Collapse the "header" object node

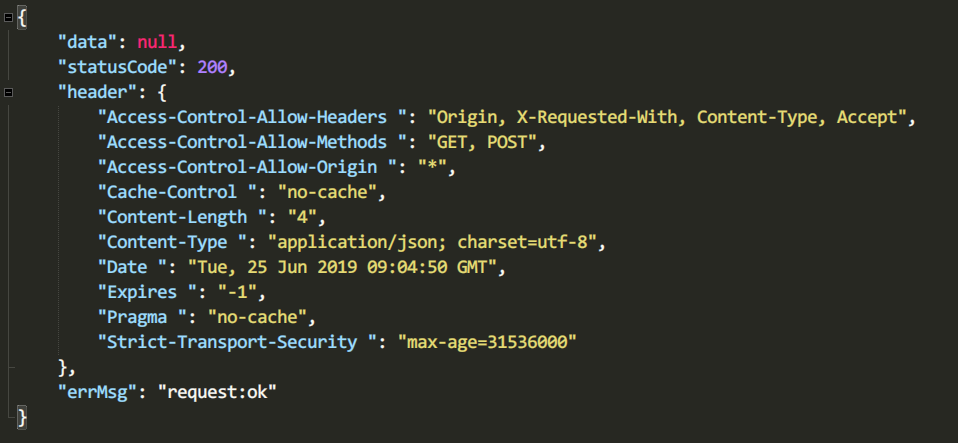pyautogui.click(x=9, y=92)
